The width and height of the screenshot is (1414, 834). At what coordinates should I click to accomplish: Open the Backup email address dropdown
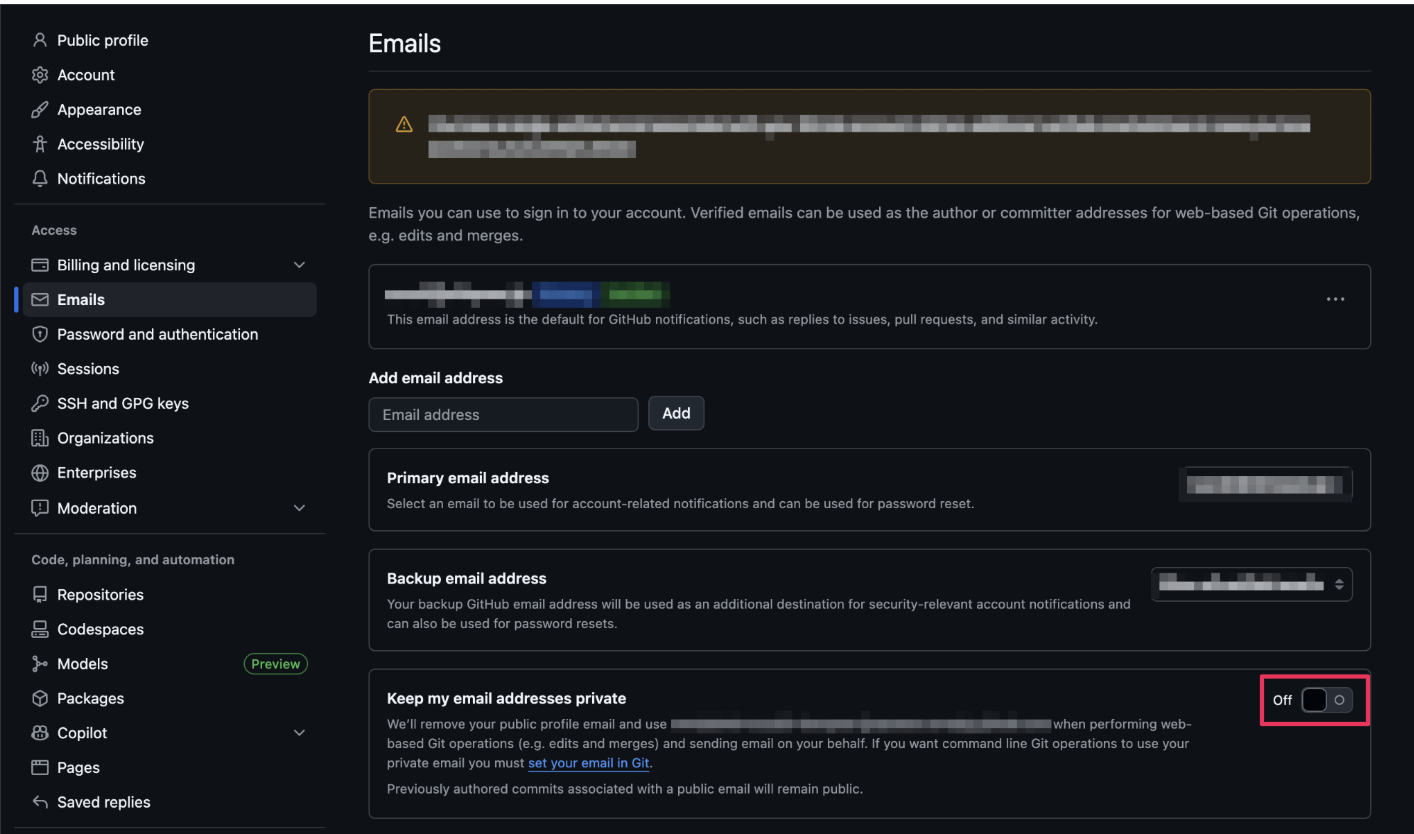[1251, 584]
